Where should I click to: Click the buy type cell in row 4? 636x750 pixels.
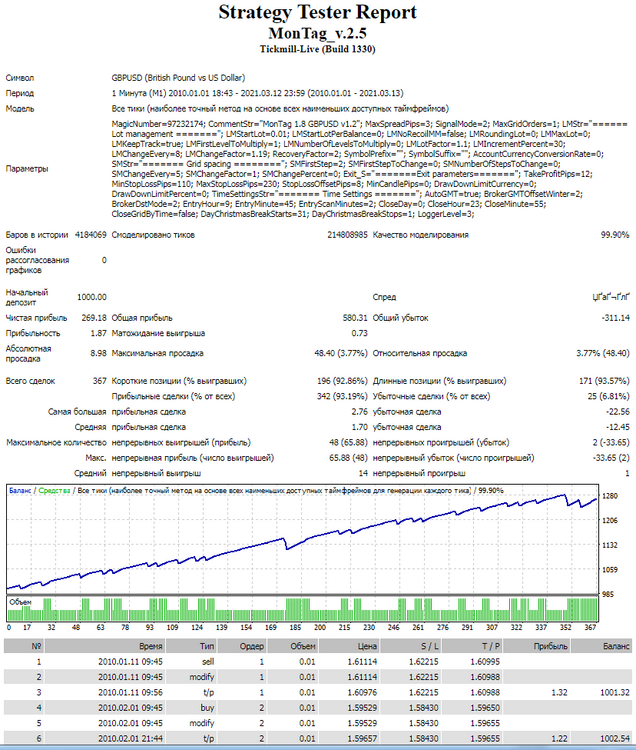click(208, 707)
